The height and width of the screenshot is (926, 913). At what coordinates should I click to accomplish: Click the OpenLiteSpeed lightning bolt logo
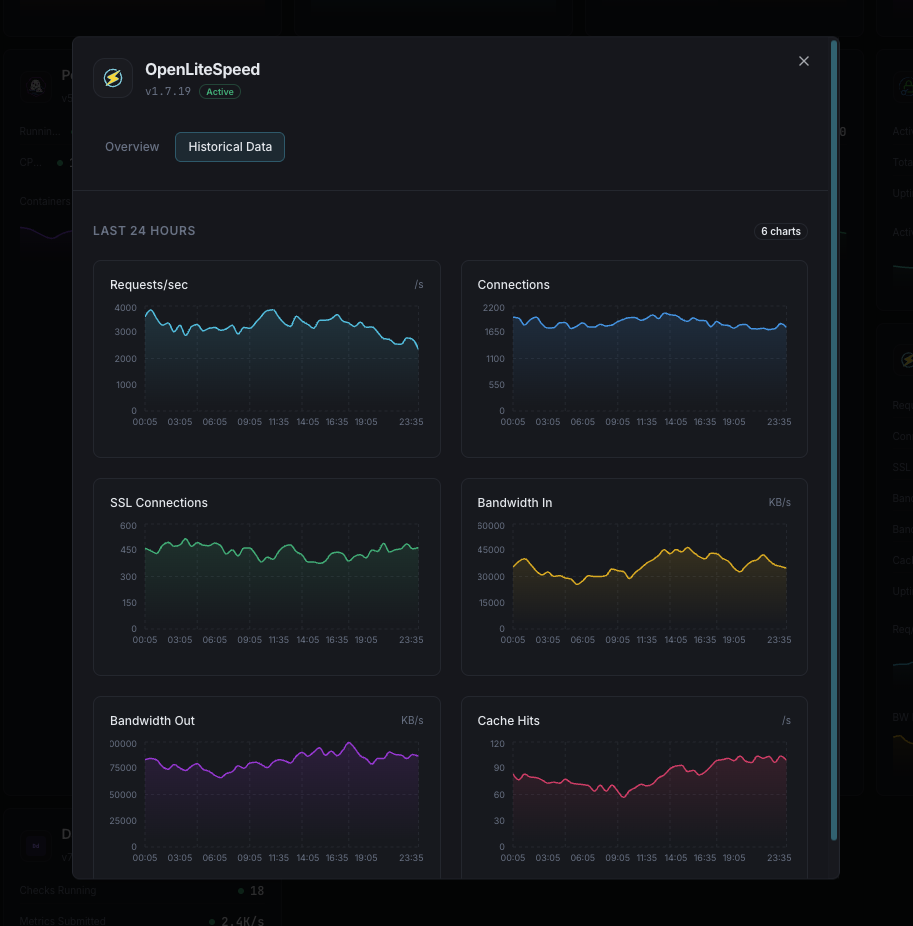pyautogui.click(x=112, y=77)
